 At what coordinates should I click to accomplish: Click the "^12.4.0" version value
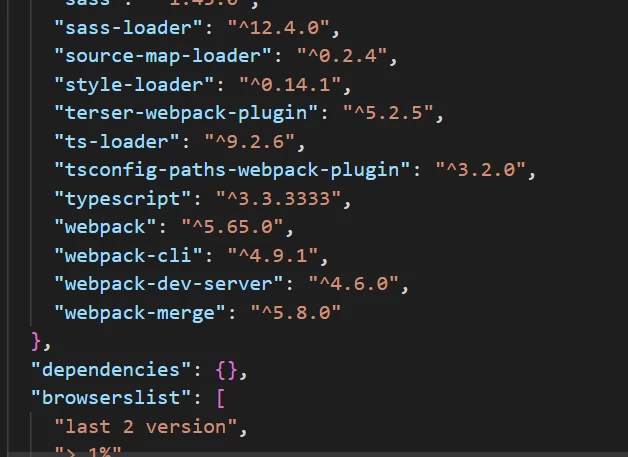(279, 28)
